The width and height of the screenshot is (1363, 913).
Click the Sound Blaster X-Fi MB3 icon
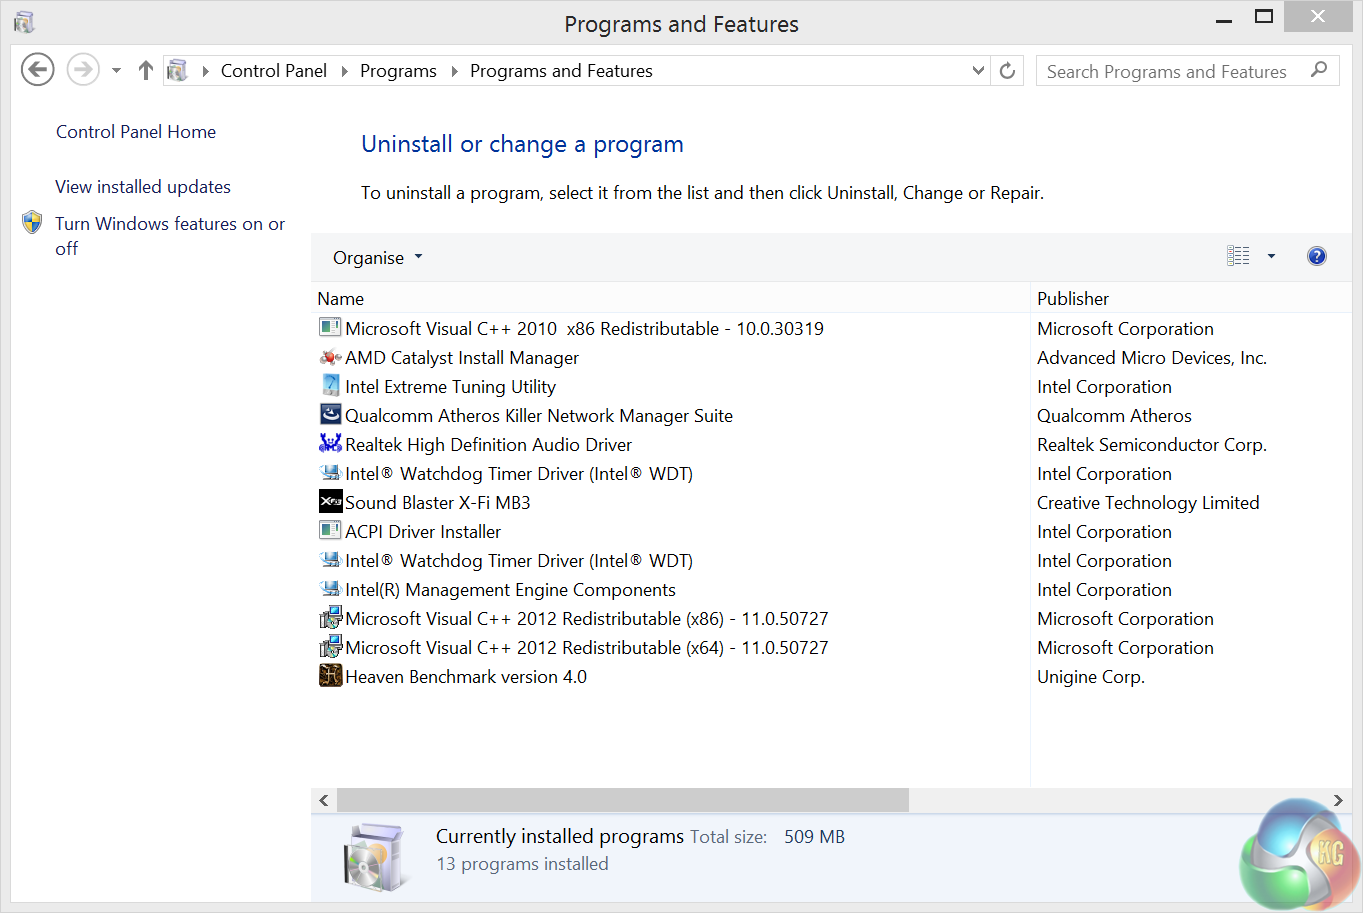[330, 502]
